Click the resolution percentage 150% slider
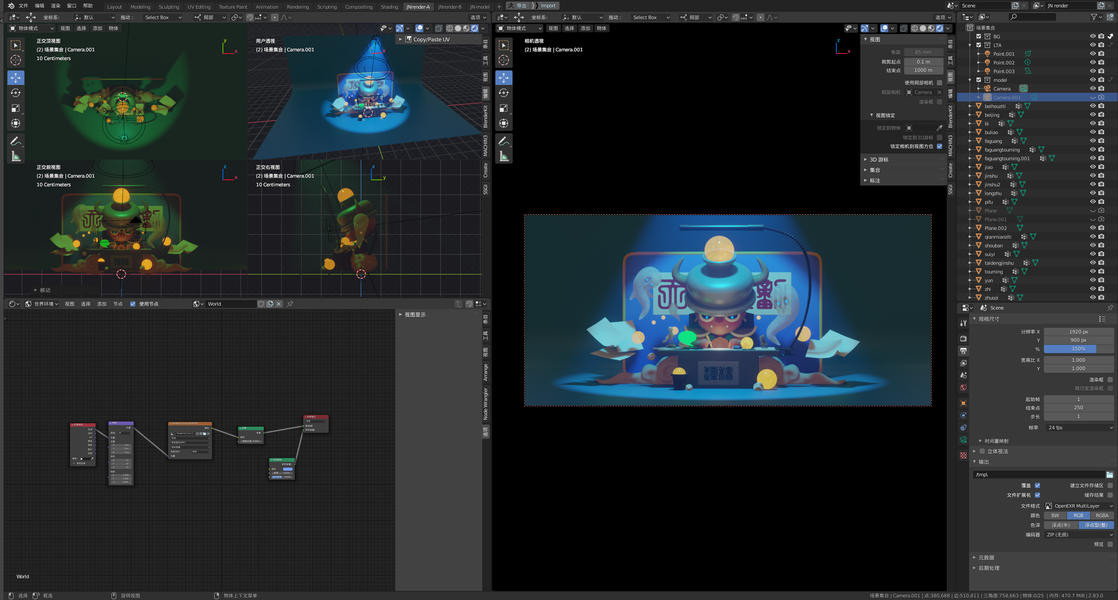The image size is (1118, 600). (1079, 349)
